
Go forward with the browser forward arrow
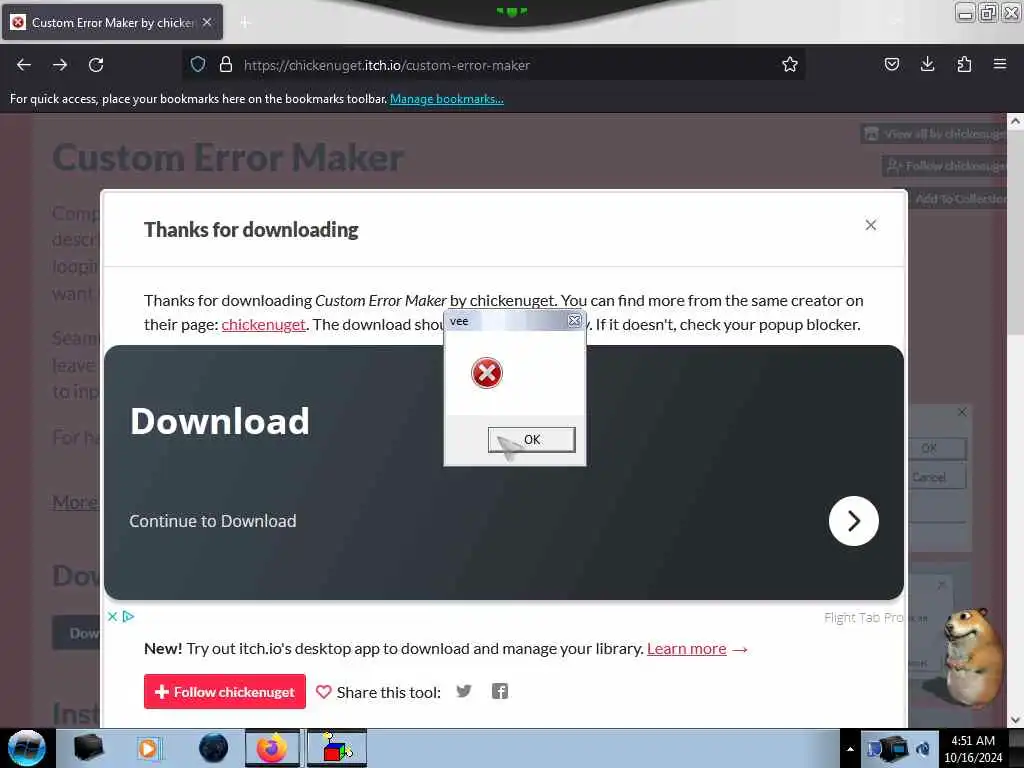60,65
